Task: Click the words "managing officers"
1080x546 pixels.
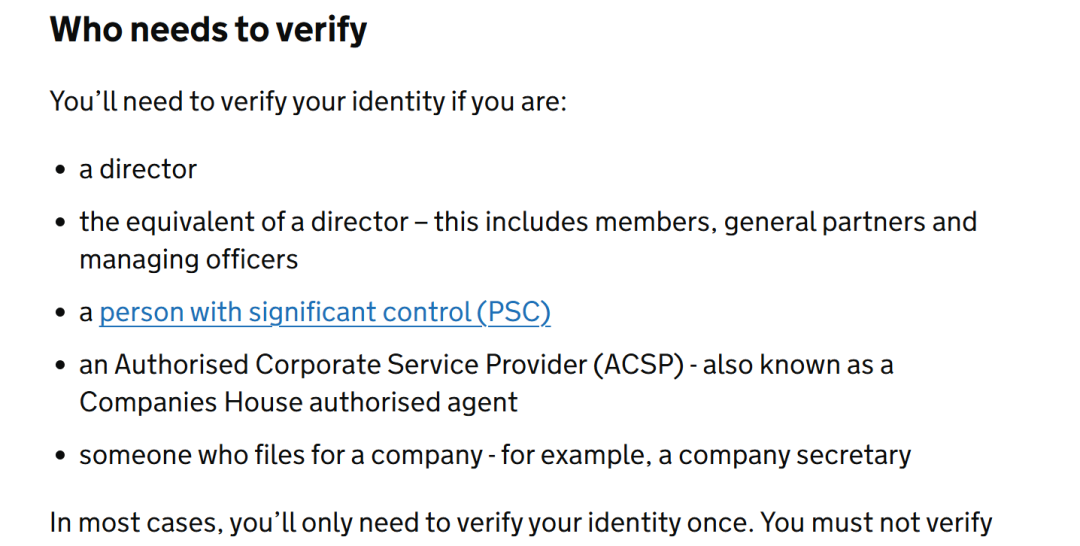Action: 189,260
